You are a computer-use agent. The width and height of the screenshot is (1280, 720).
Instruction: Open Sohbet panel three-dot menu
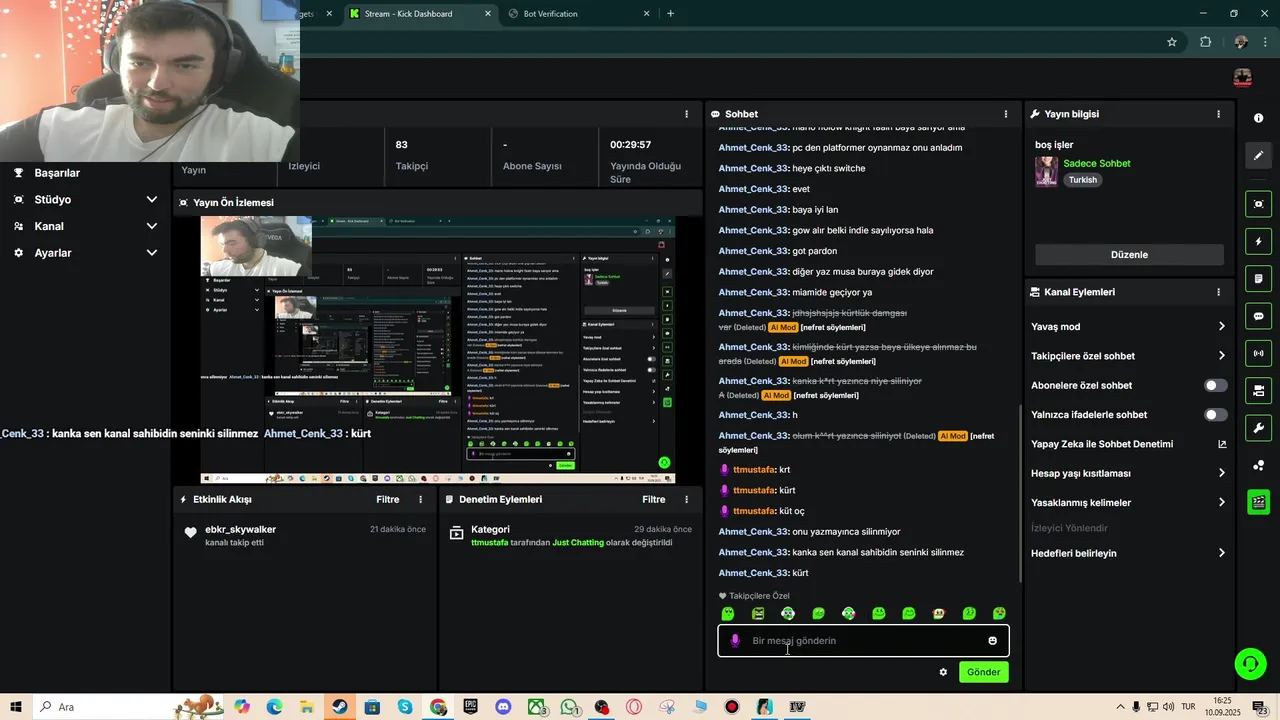point(1006,114)
